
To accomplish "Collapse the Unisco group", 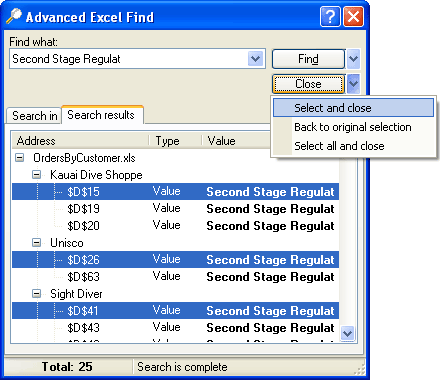I will pyautogui.click(x=36, y=243).
